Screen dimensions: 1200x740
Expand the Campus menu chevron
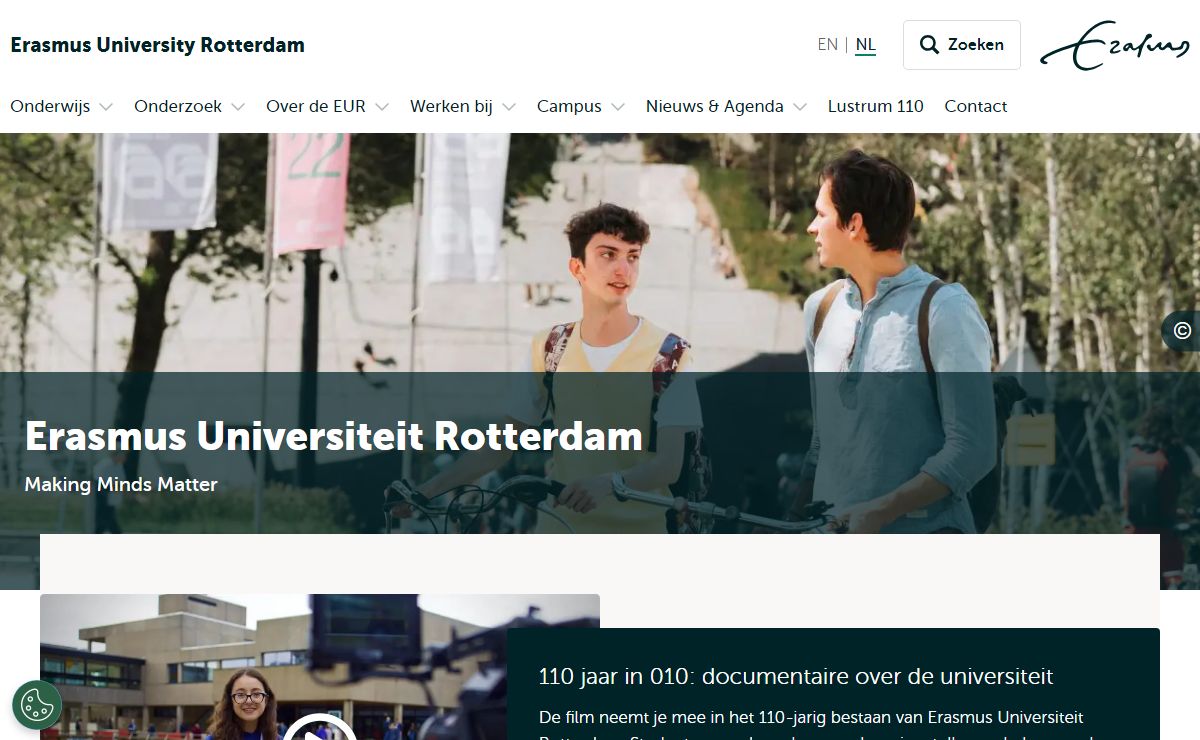click(618, 107)
